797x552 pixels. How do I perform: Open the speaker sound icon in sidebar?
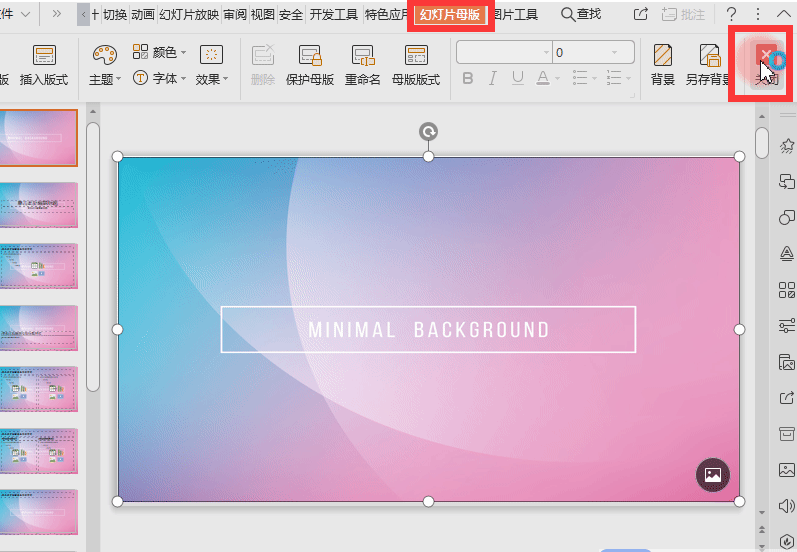coord(786,505)
